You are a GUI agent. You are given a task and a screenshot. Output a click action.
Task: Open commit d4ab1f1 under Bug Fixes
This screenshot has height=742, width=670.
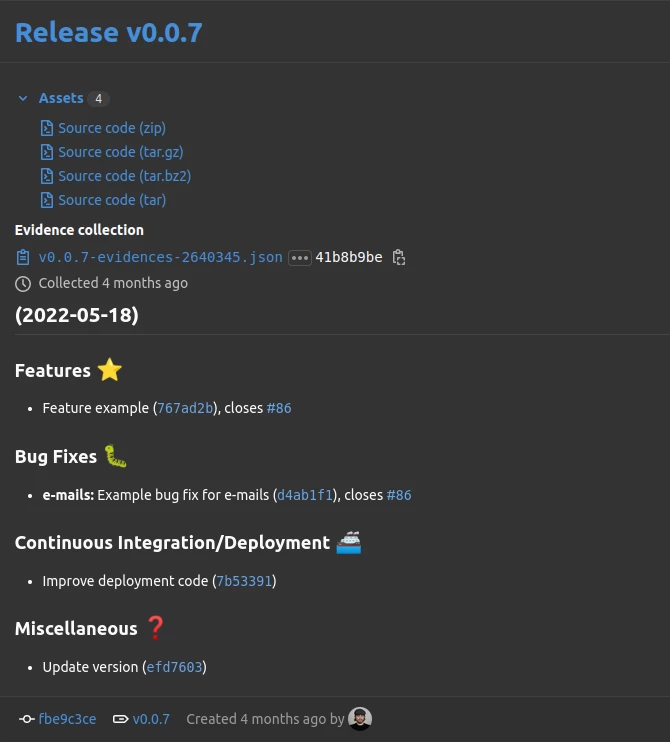pyautogui.click(x=305, y=495)
